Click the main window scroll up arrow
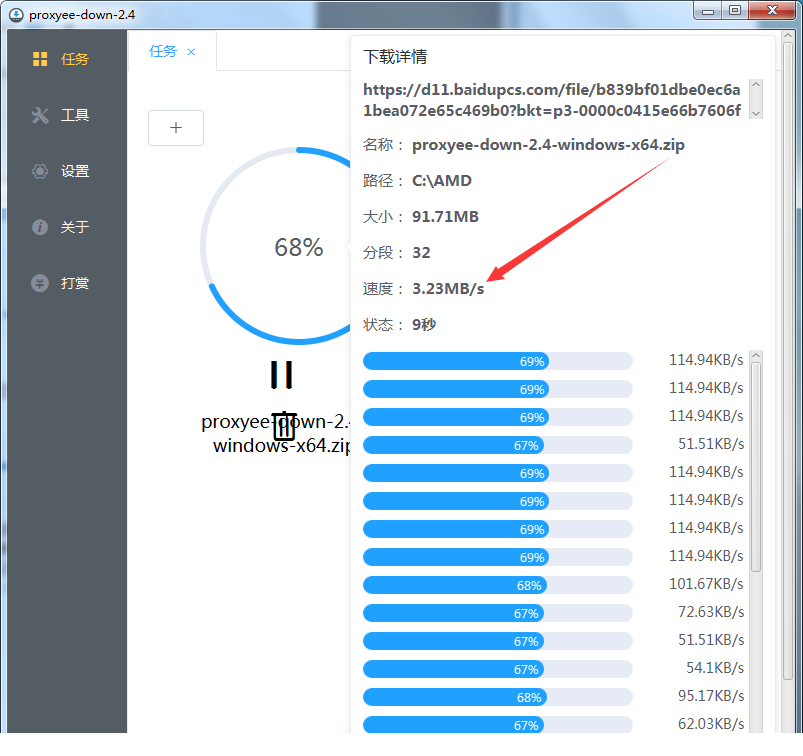 [x=788, y=35]
